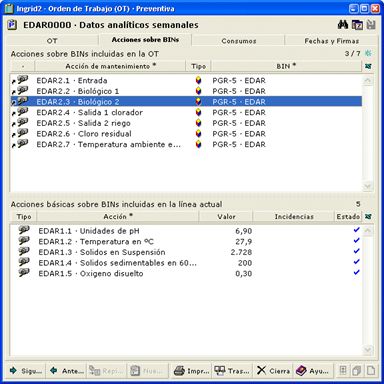
Task: Click the work order icon beside EDAR0000
Action: click(x=12, y=25)
